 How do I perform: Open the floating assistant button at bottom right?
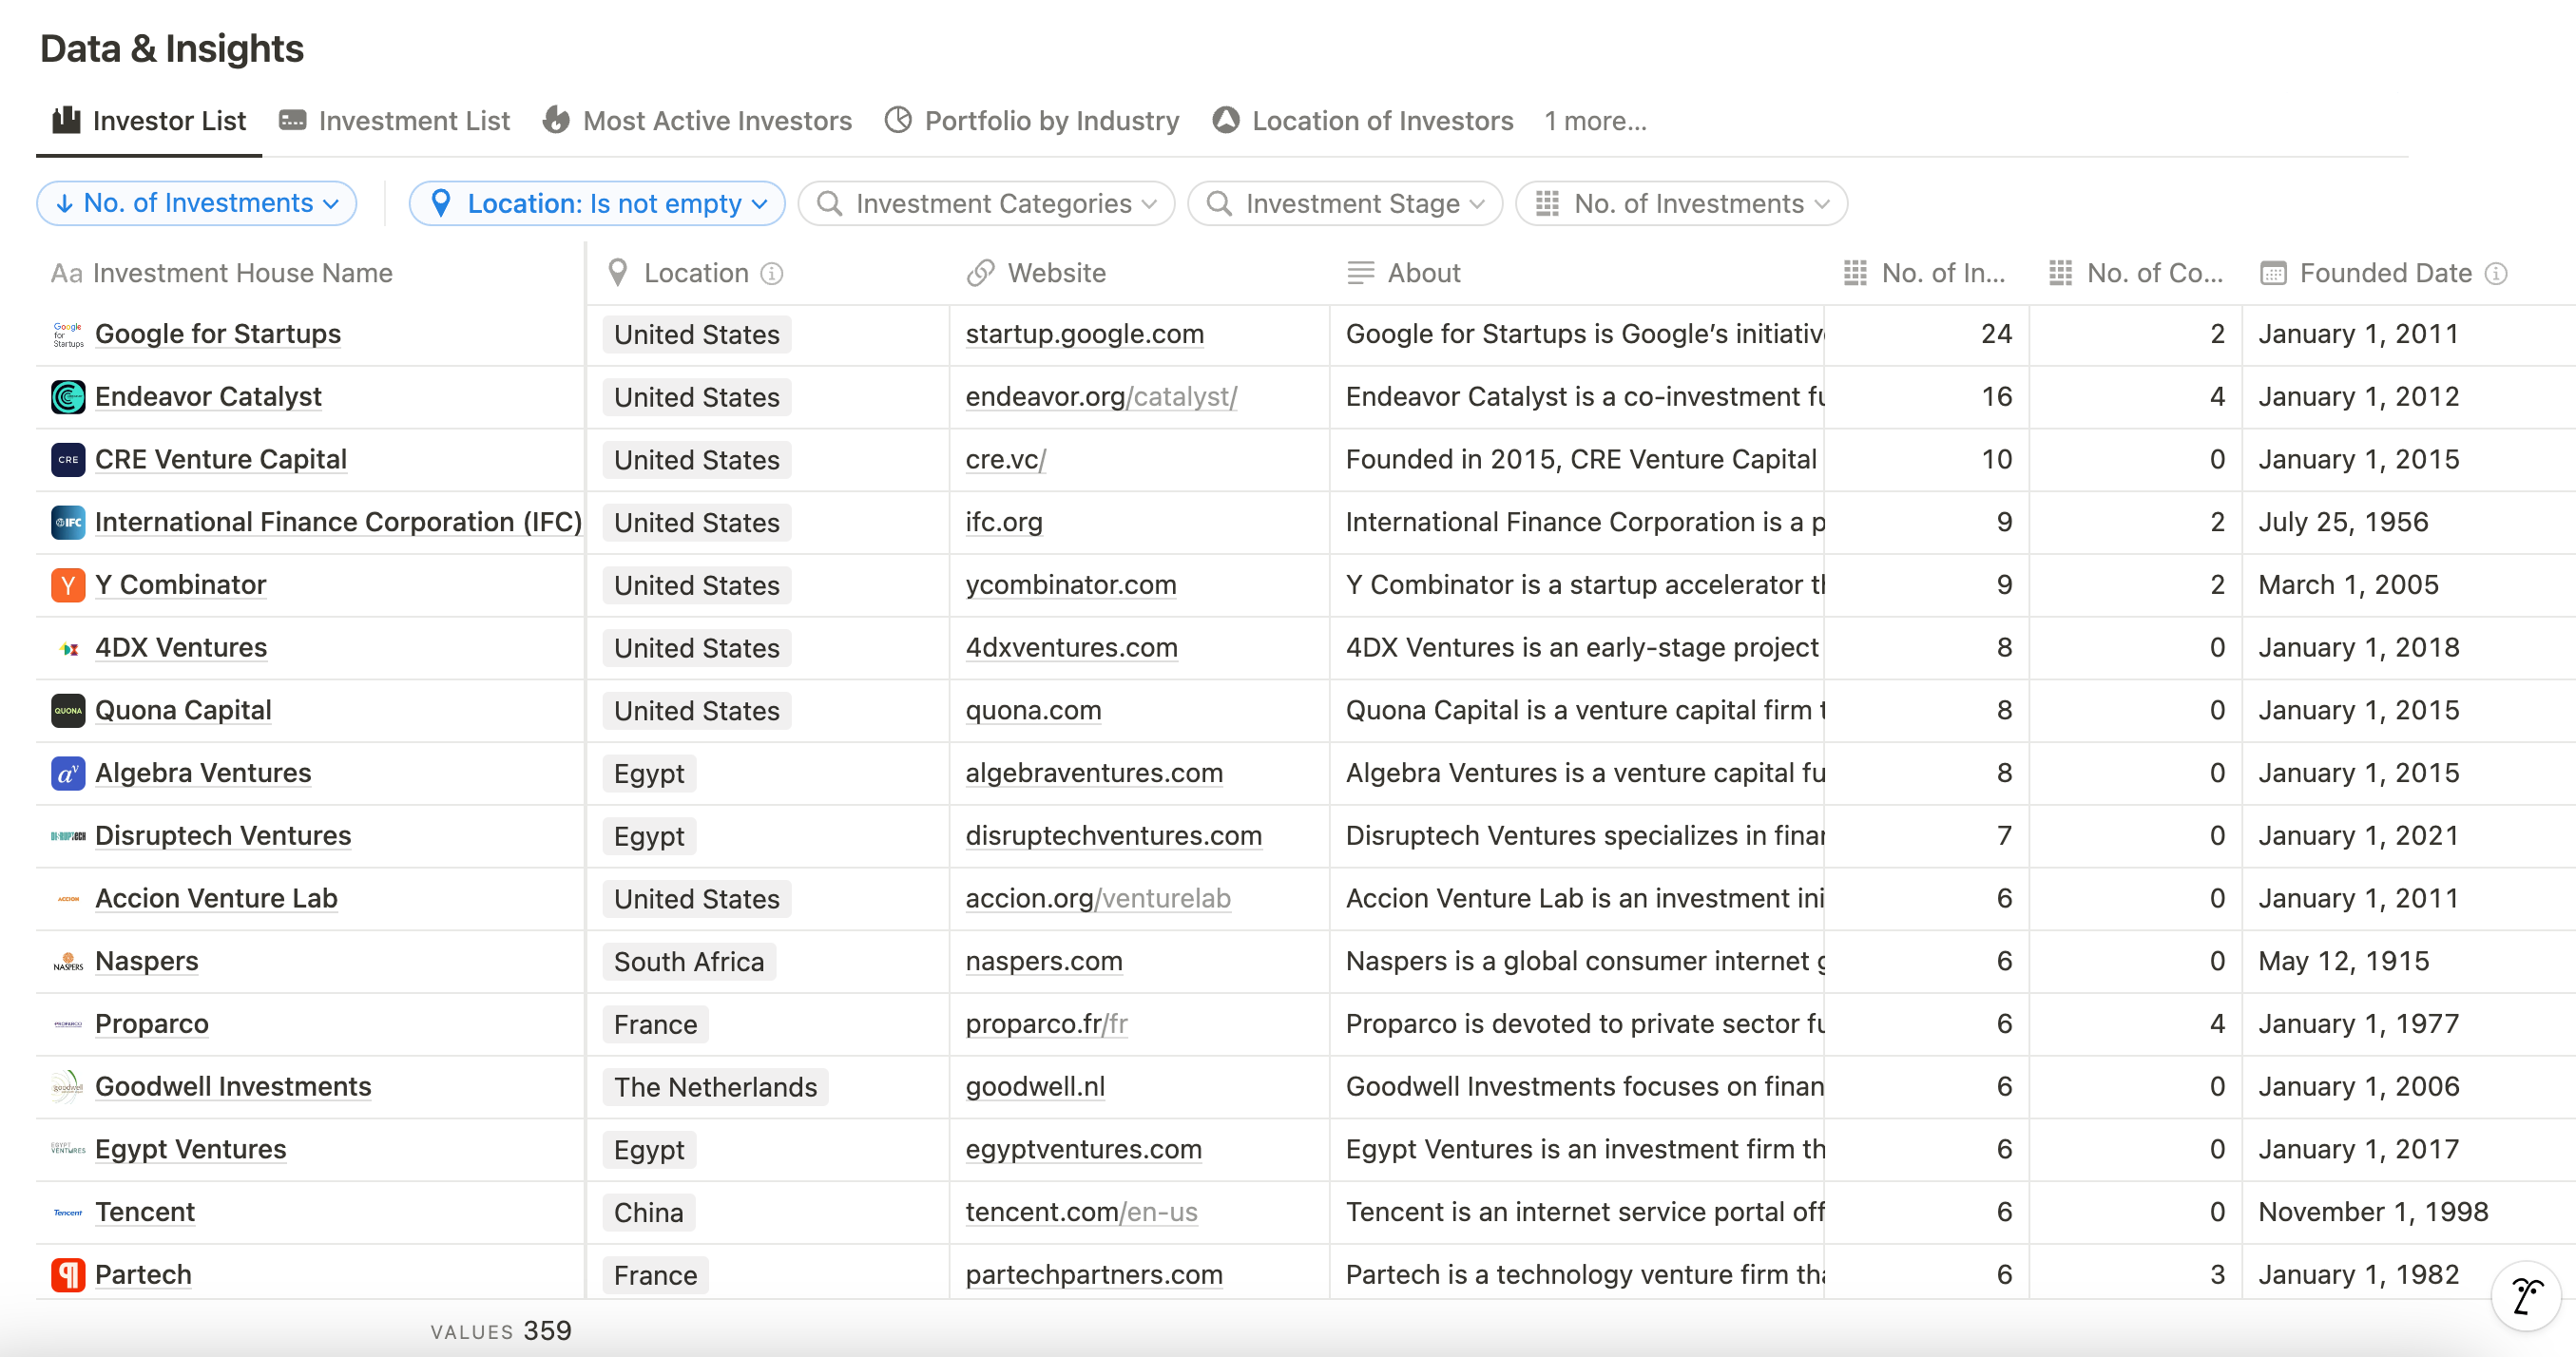tap(2526, 1296)
